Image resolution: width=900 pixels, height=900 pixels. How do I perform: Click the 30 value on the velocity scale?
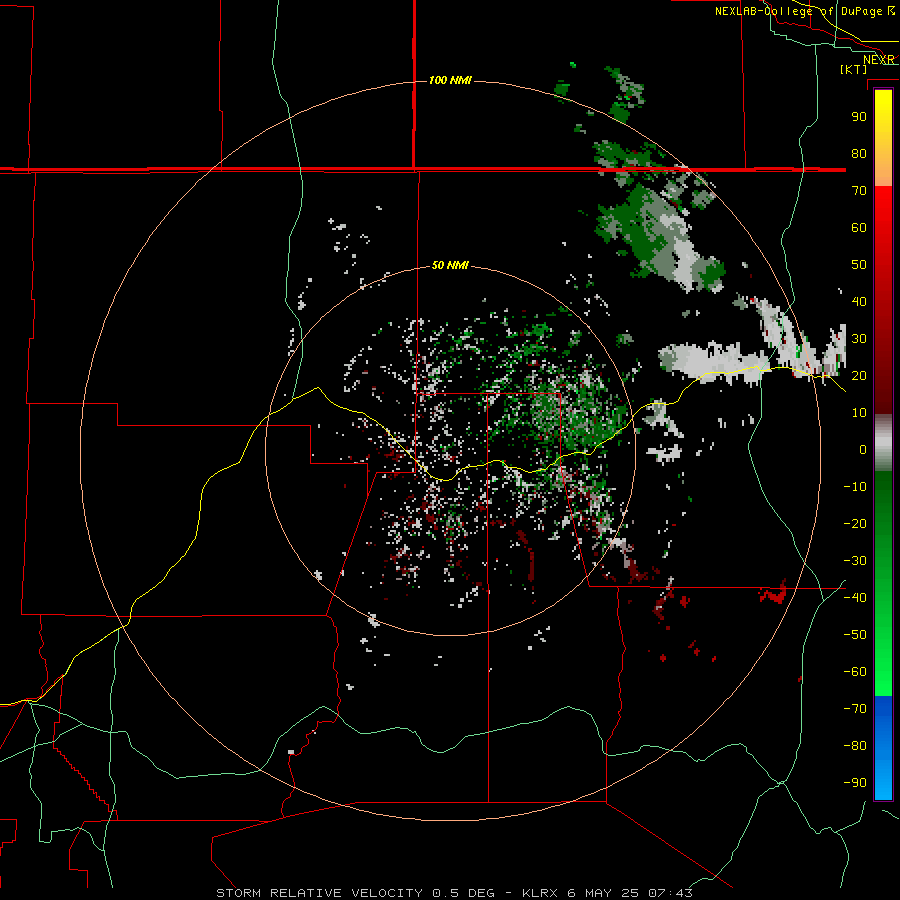pyautogui.click(x=859, y=339)
